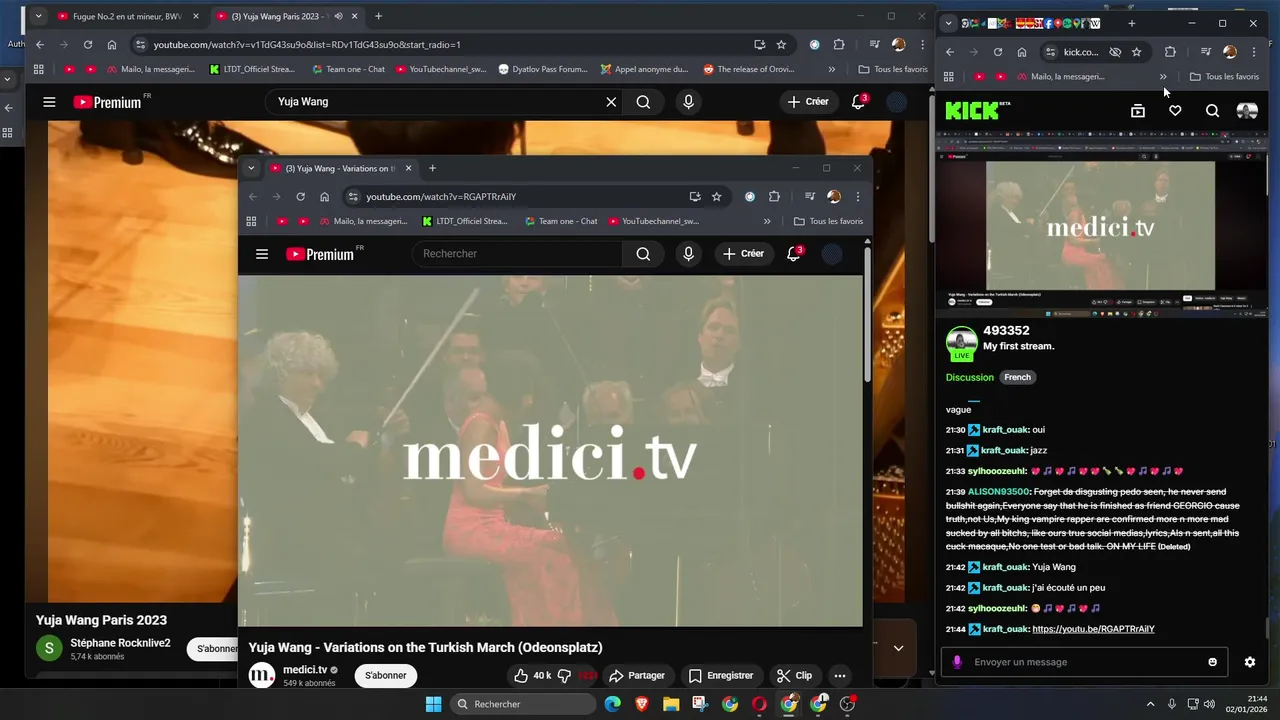Click the French language tag in Kick

click(1017, 377)
